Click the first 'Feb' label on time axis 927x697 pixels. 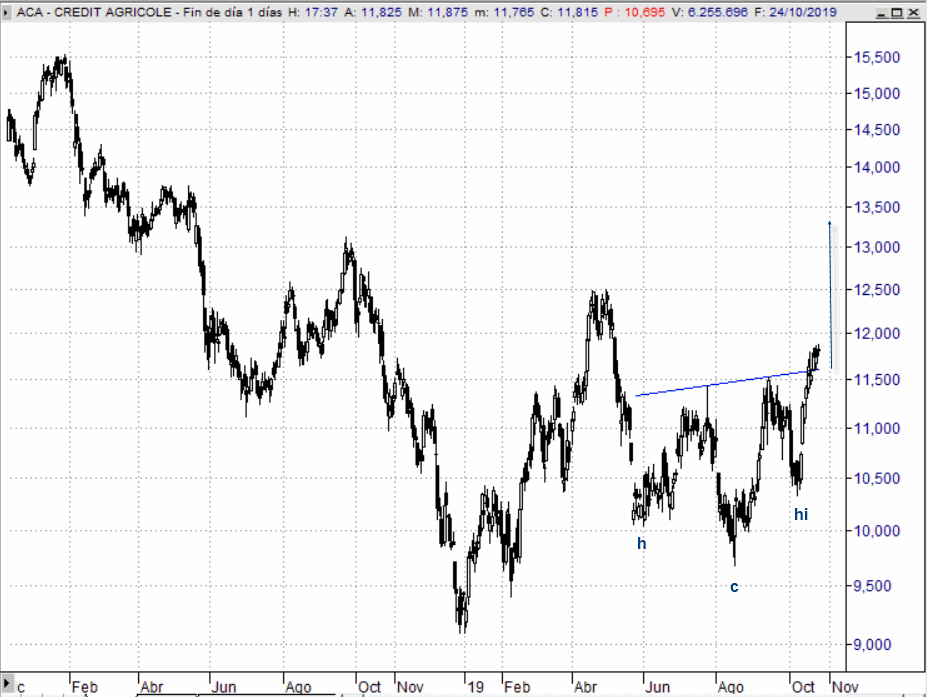[85, 687]
